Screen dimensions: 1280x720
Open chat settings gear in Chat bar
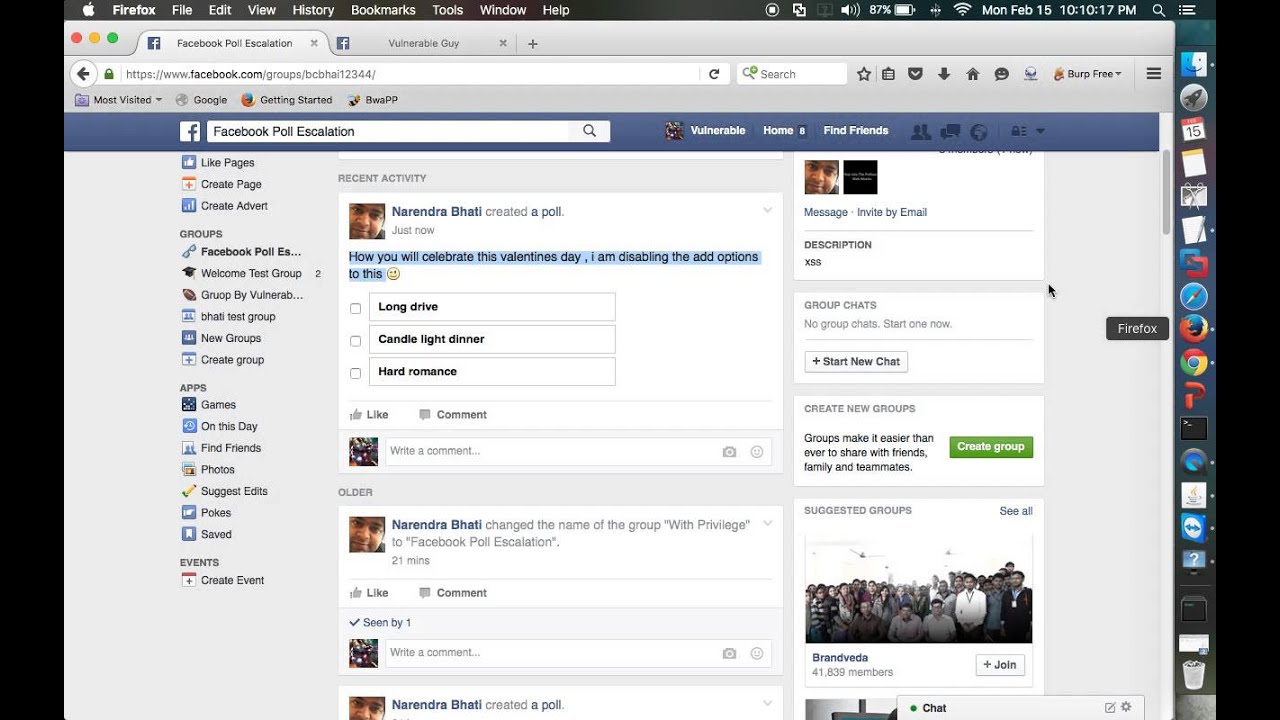click(x=1126, y=707)
